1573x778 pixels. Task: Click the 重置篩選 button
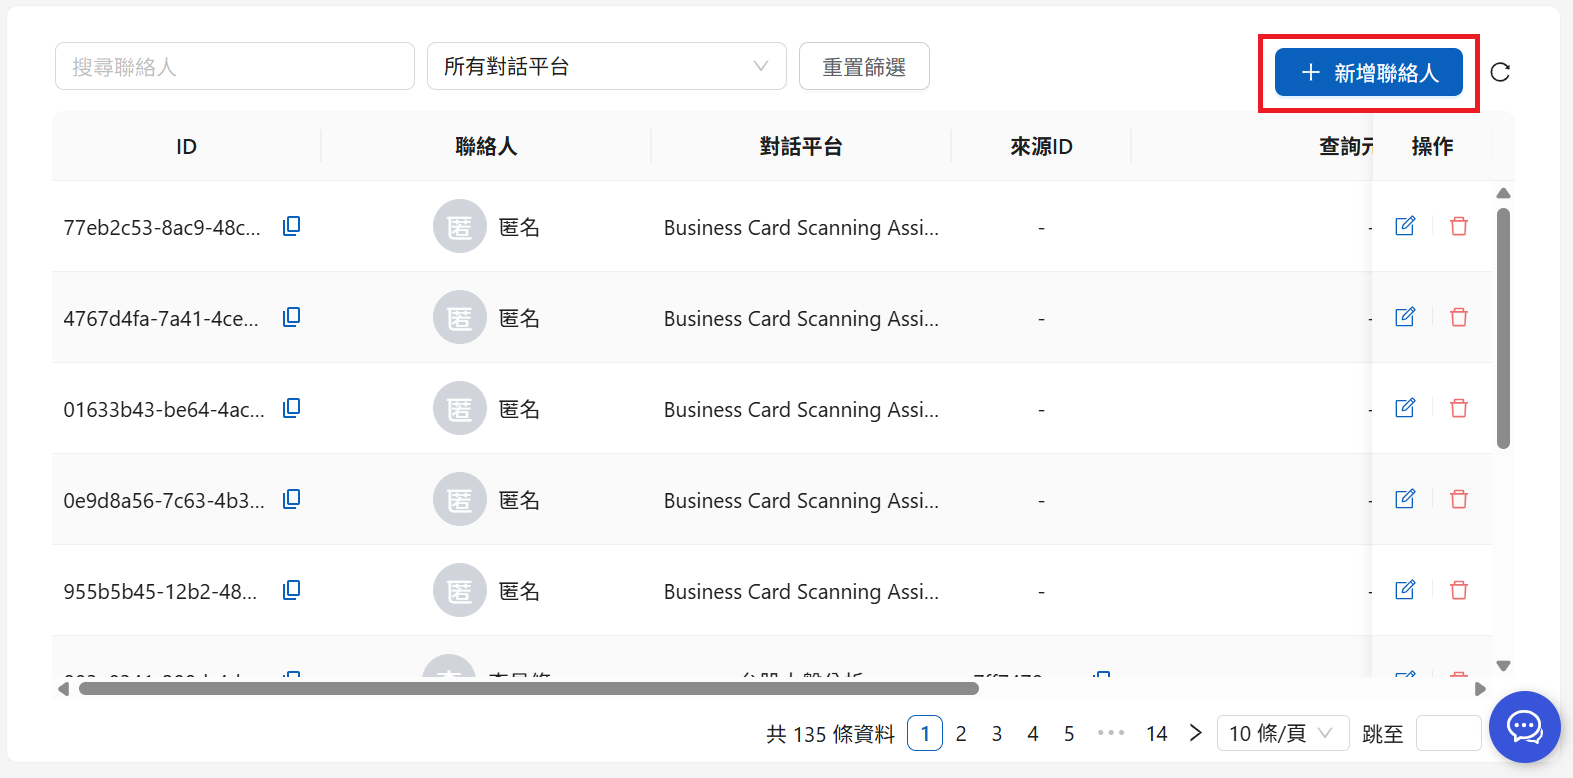pyautogui.click(x=864, y=66)
